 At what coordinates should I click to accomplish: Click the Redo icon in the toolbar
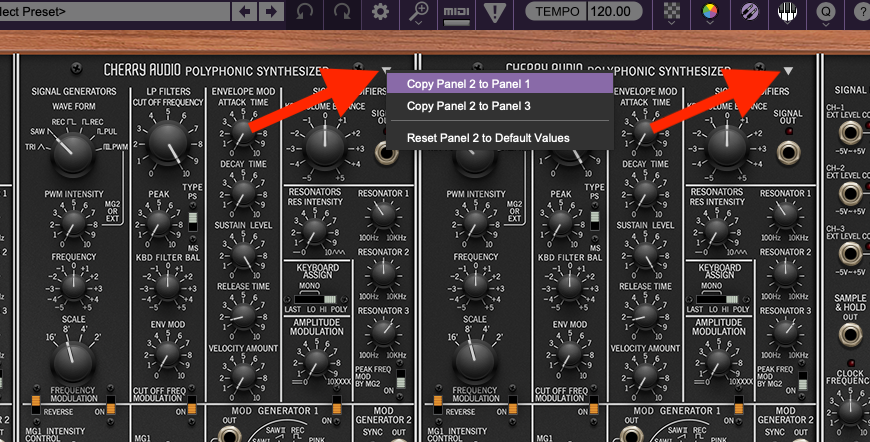[342, 11]
